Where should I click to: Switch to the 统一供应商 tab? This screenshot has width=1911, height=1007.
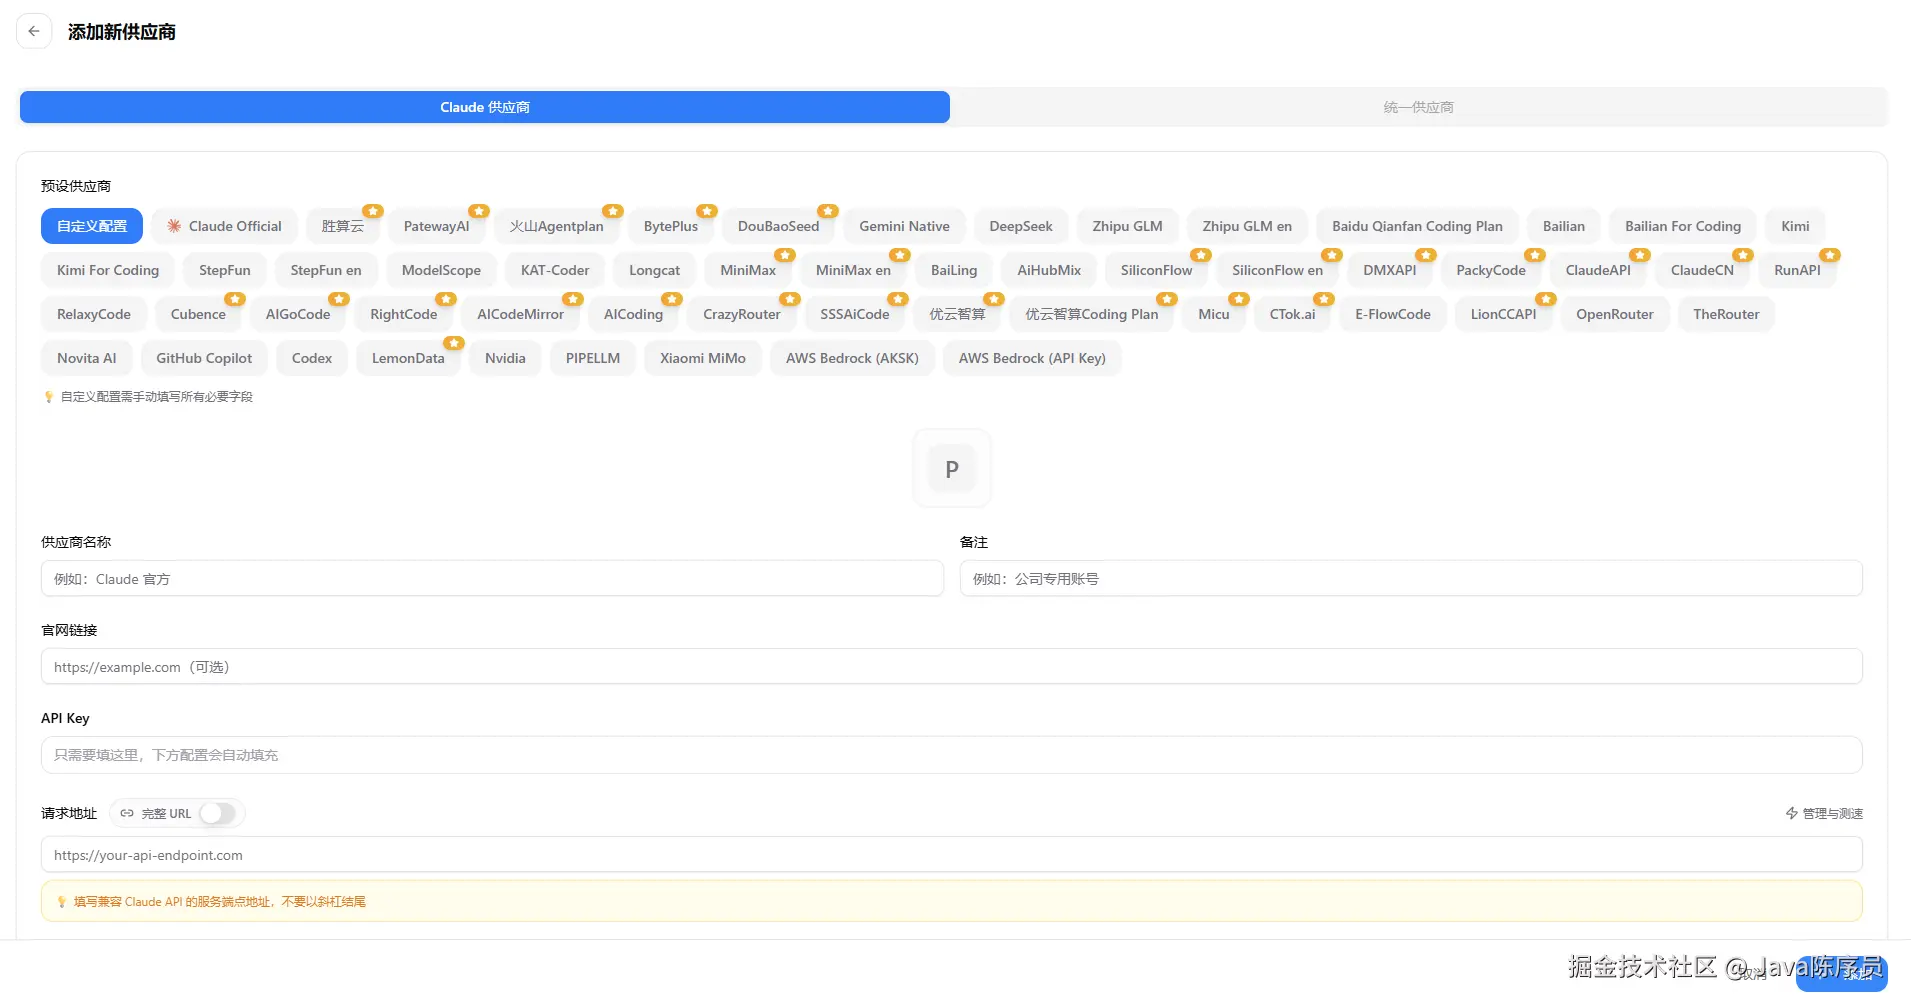pyautogui.click(x=1418, y=107)
